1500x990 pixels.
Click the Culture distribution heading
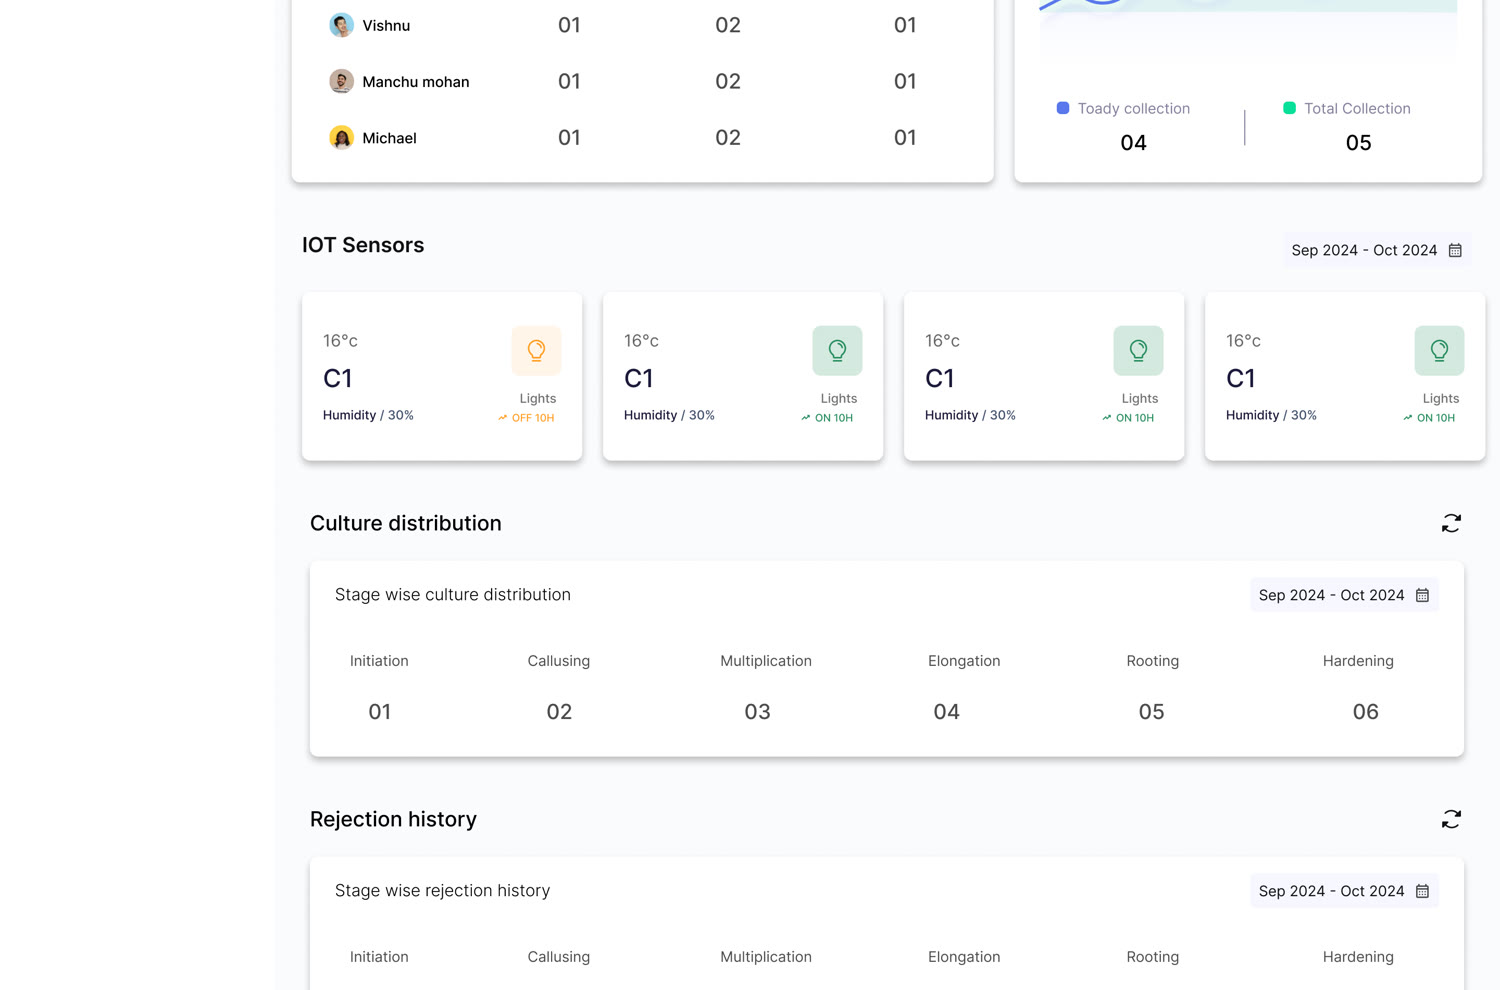[406, 523]
